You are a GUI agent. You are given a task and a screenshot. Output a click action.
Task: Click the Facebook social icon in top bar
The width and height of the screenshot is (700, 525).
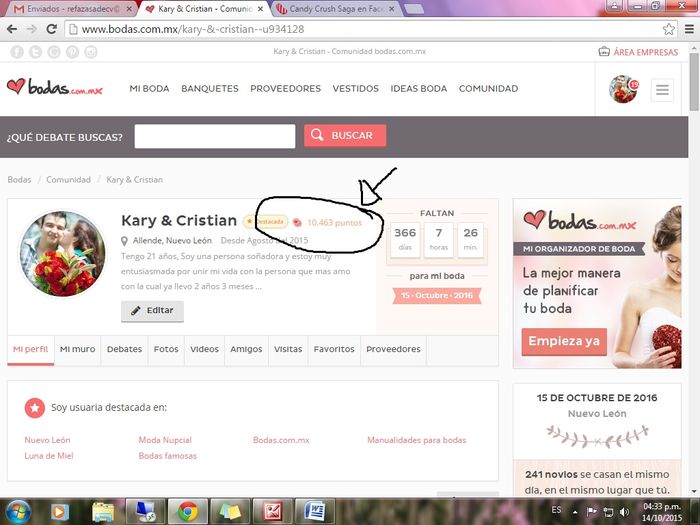click(15, 52)
